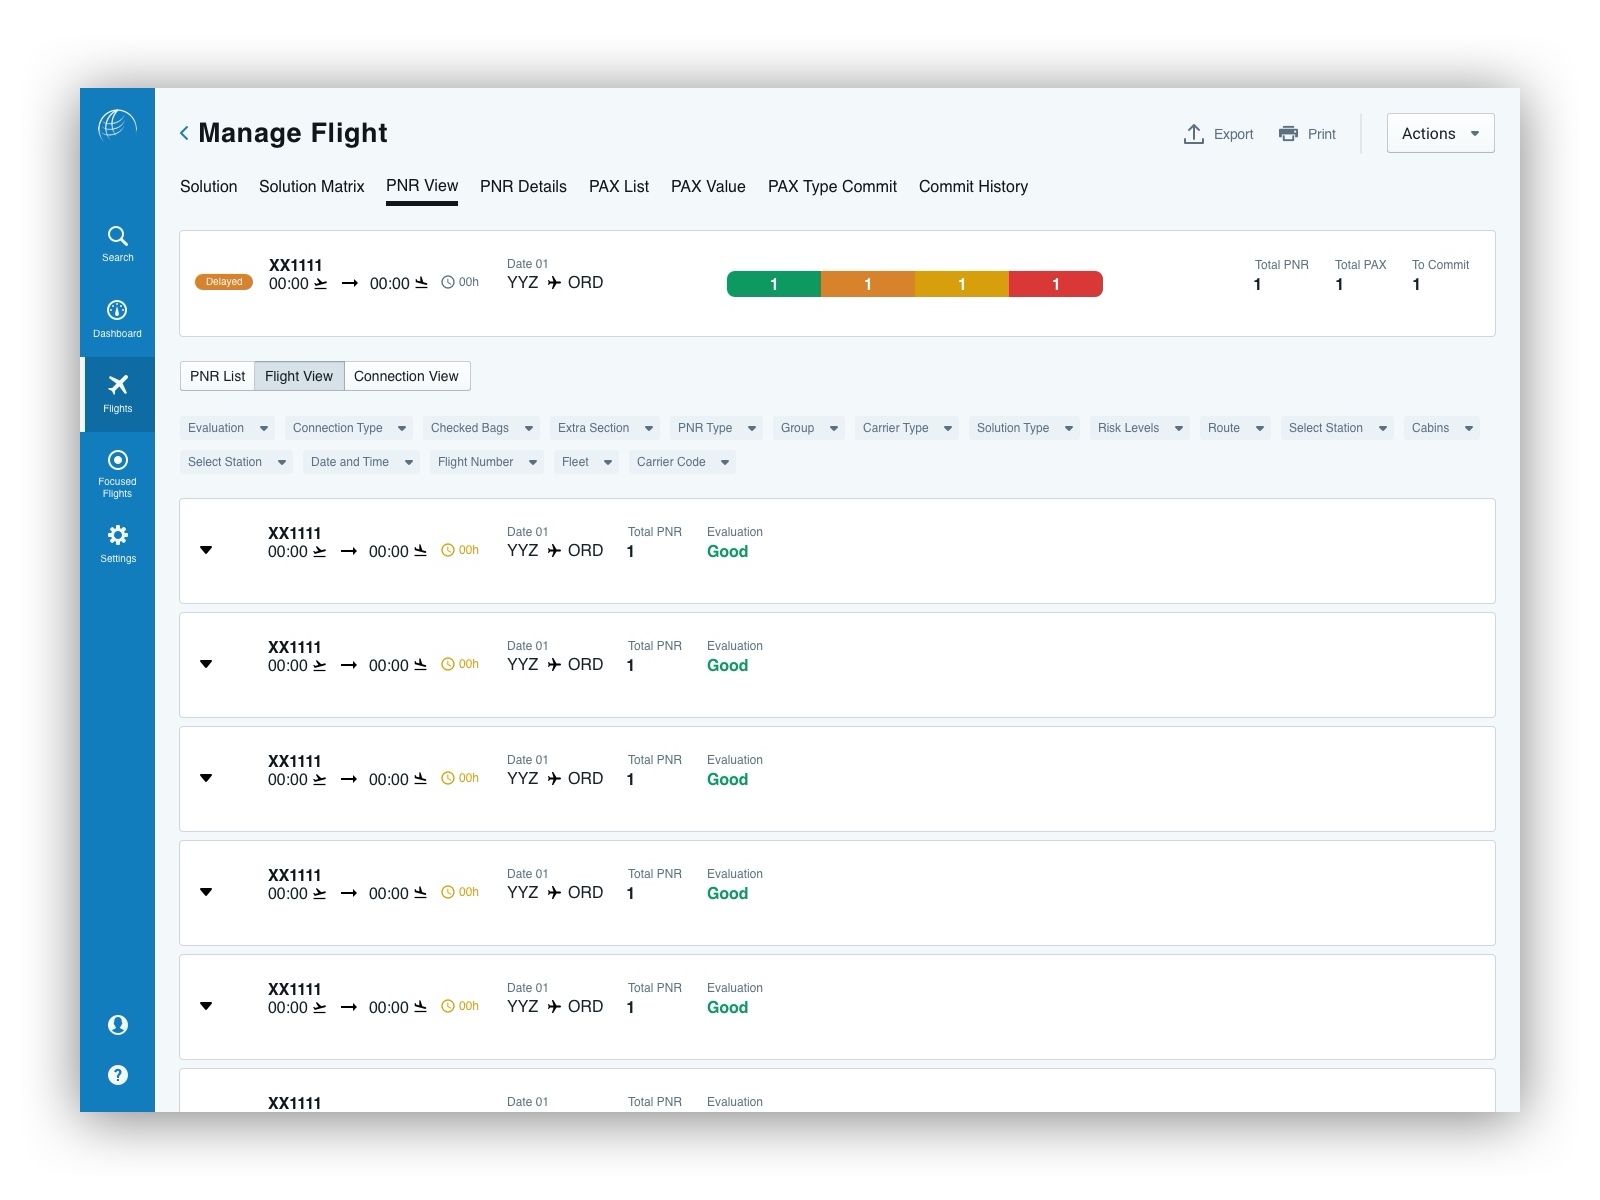Image resolution: width=1600 pixels, height=1200 pixels.
Task: Click the red segment of the risk bar
Action: pos(1055,284)
